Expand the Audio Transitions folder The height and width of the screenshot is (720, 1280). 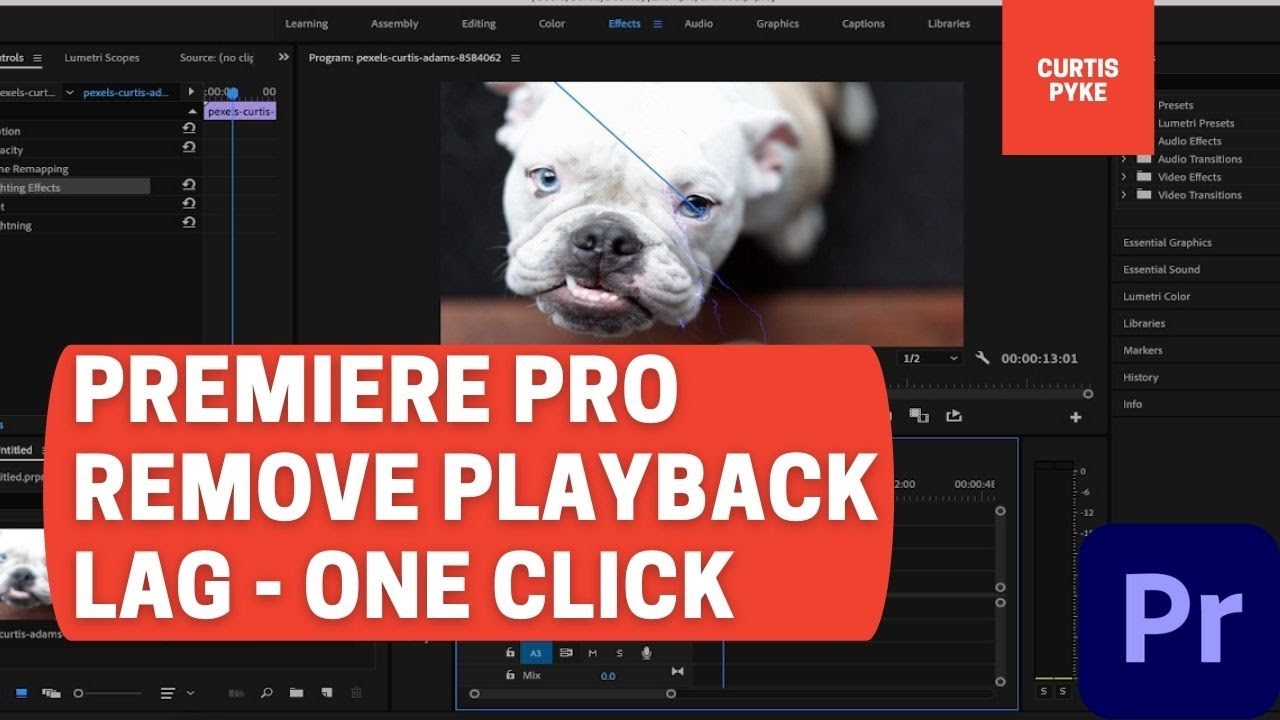pos(1123,159)
